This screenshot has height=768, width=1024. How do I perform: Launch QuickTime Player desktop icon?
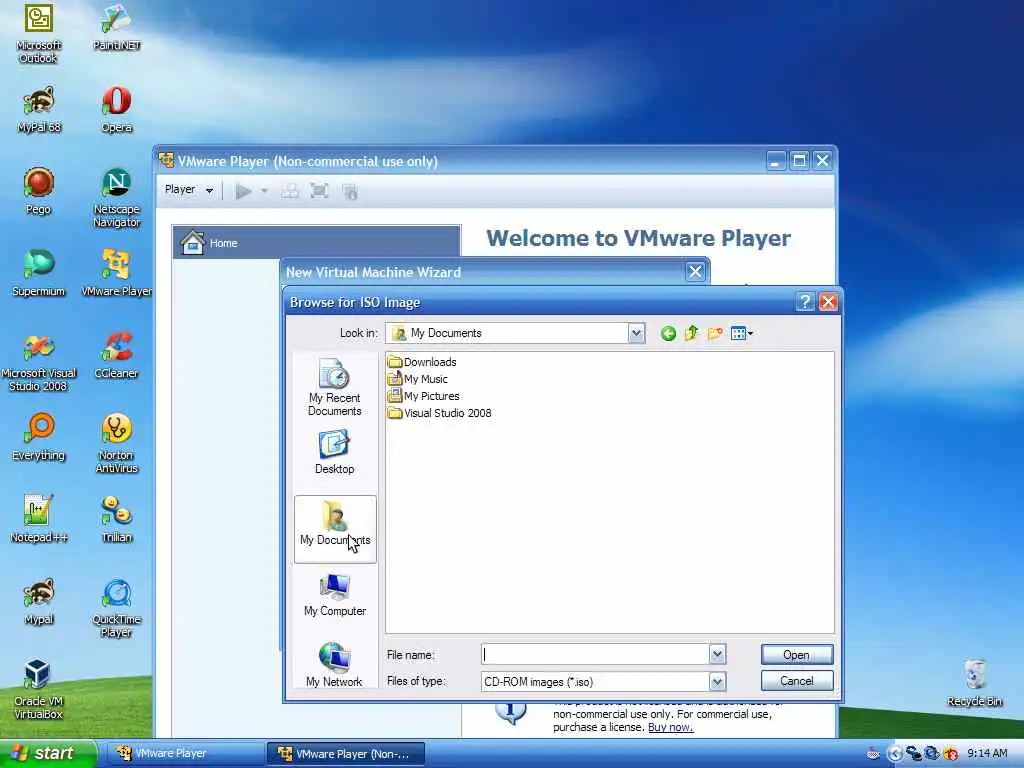click(x=116, y=608)
